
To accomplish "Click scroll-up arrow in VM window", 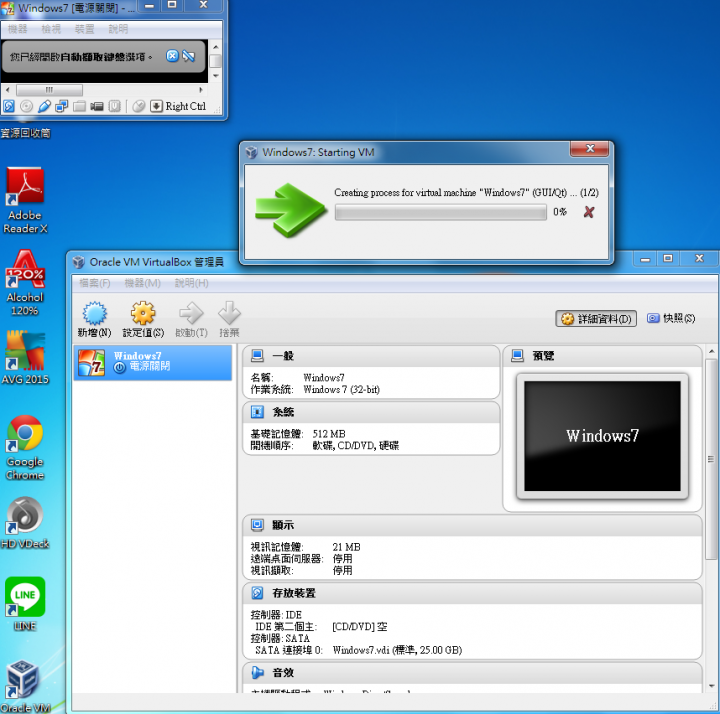I will coord(215,47).
